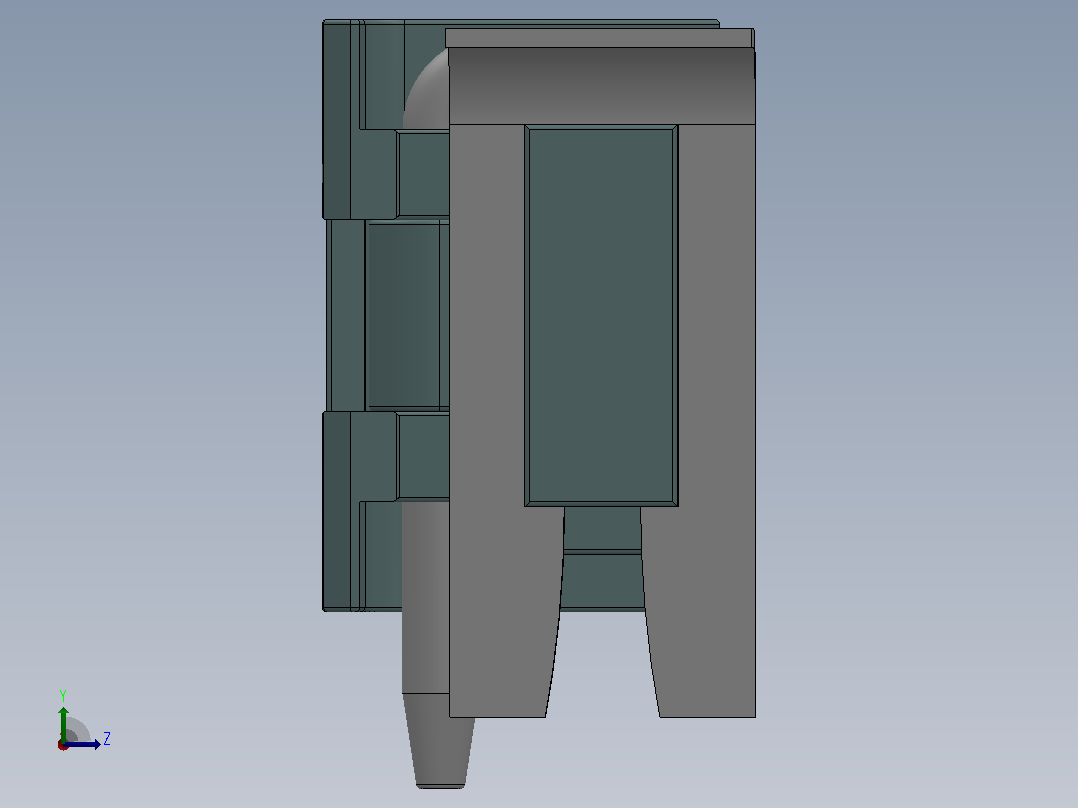Select the lower-left dark green block face
Screen dimensions: 1078x808
(x=336, y=510)
